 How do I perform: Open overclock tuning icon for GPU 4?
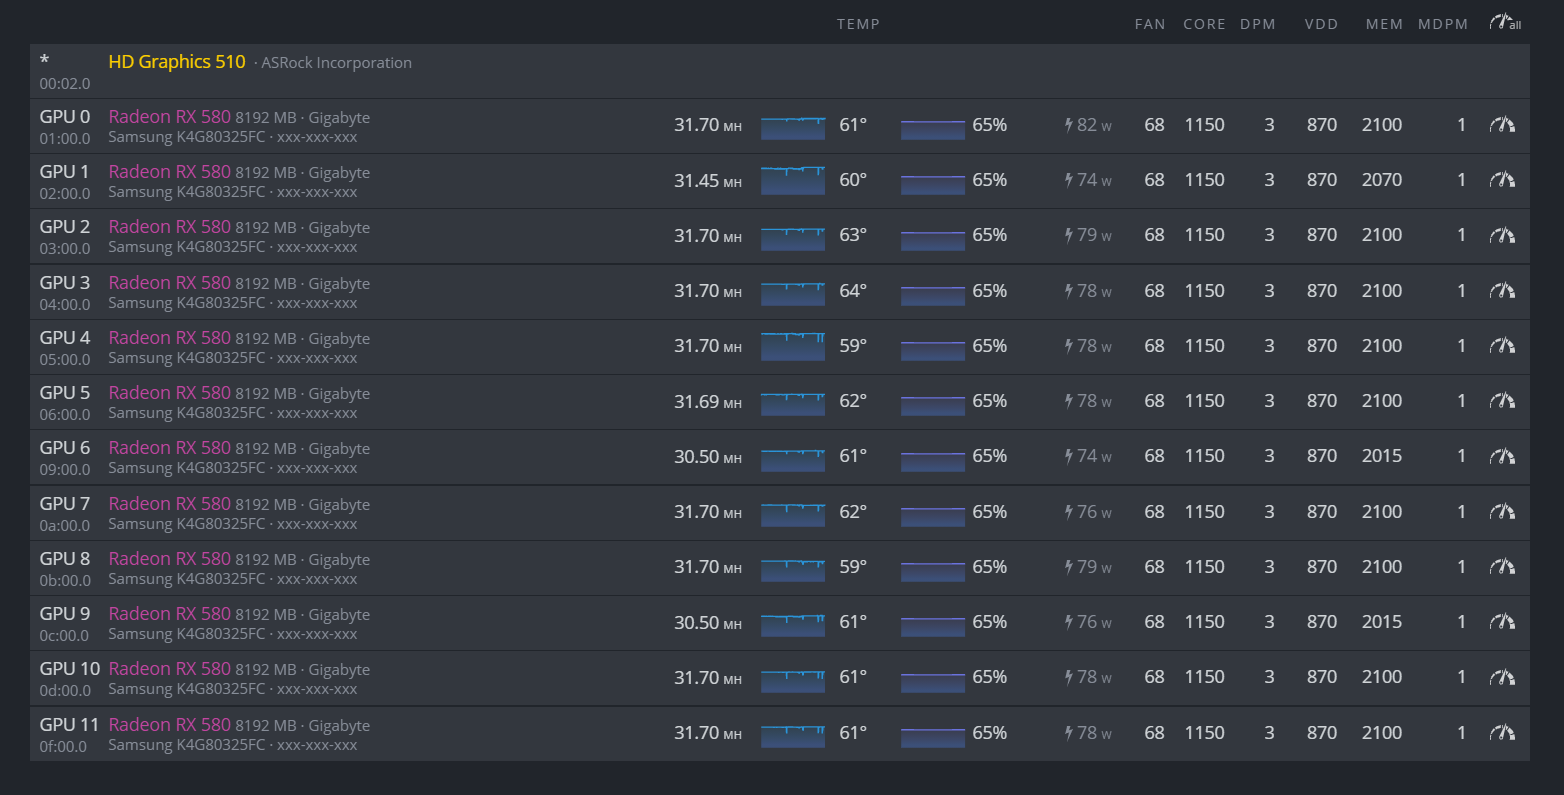coord(1502,346)
